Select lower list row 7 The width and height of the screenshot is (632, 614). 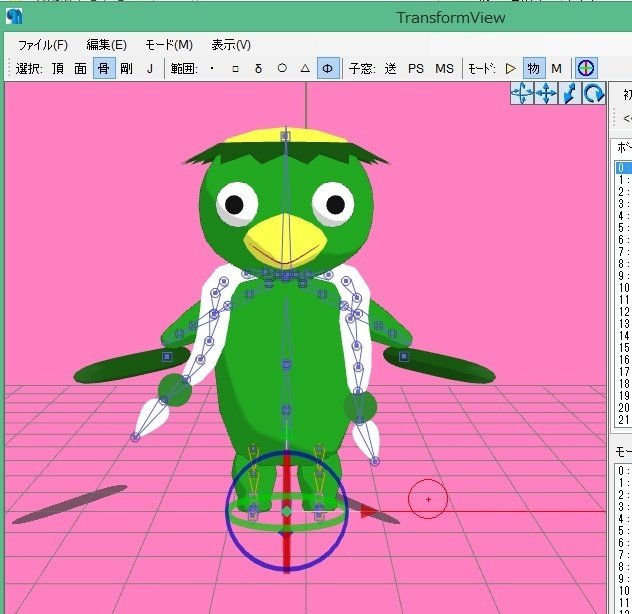624,555
